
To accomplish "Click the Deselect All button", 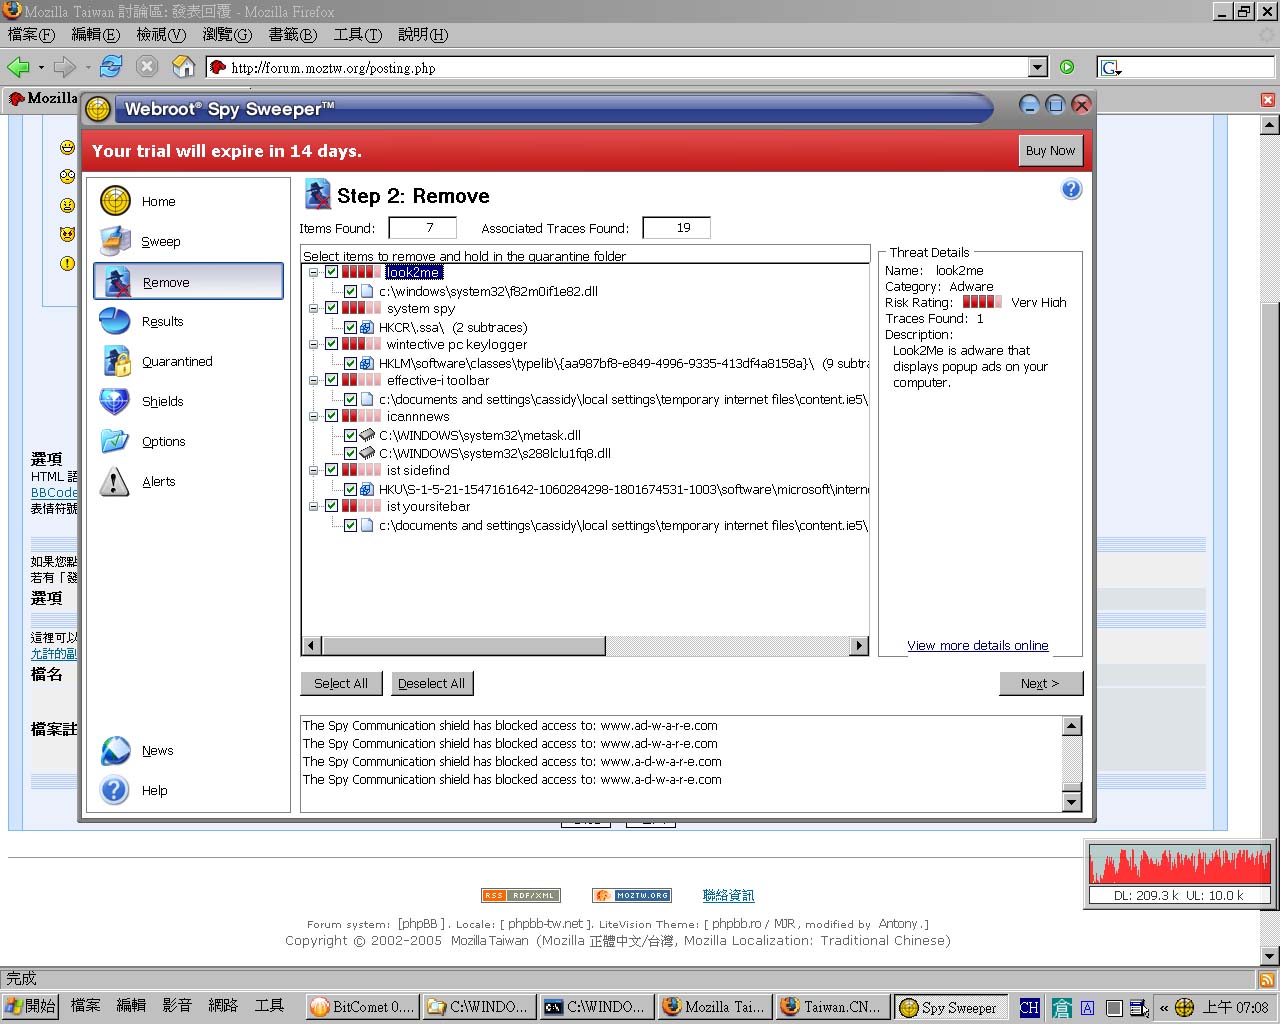I will (431, 684).
